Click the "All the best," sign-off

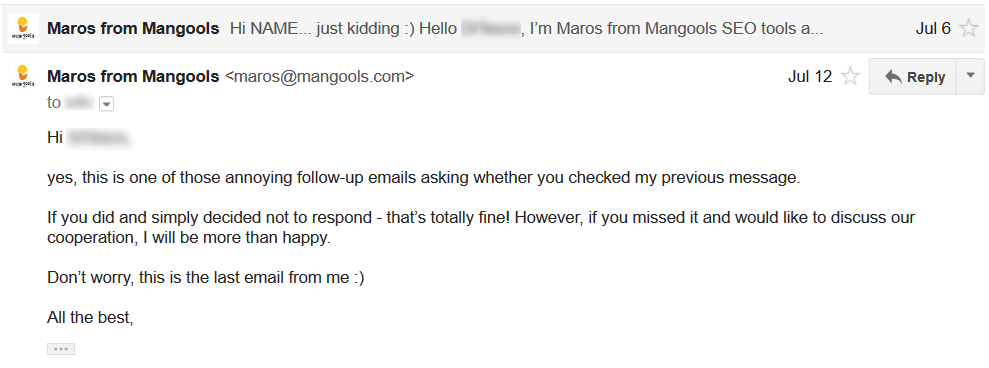point(90,318)
